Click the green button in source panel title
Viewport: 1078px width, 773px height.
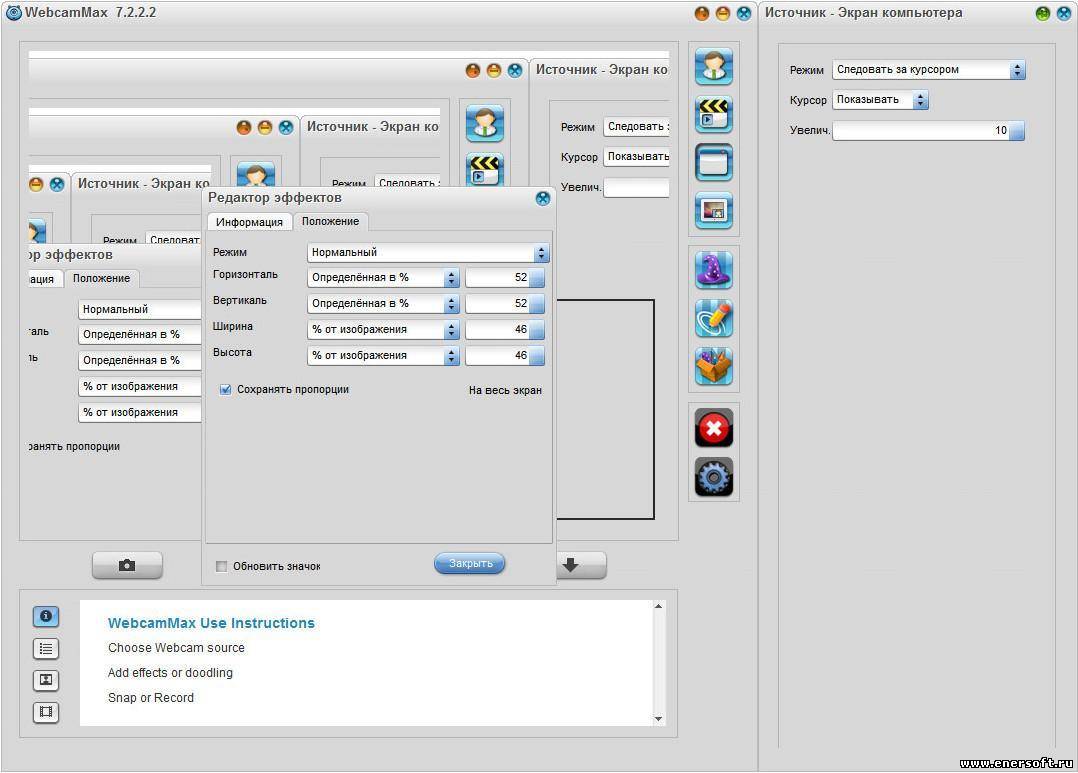pos(1043,13)
